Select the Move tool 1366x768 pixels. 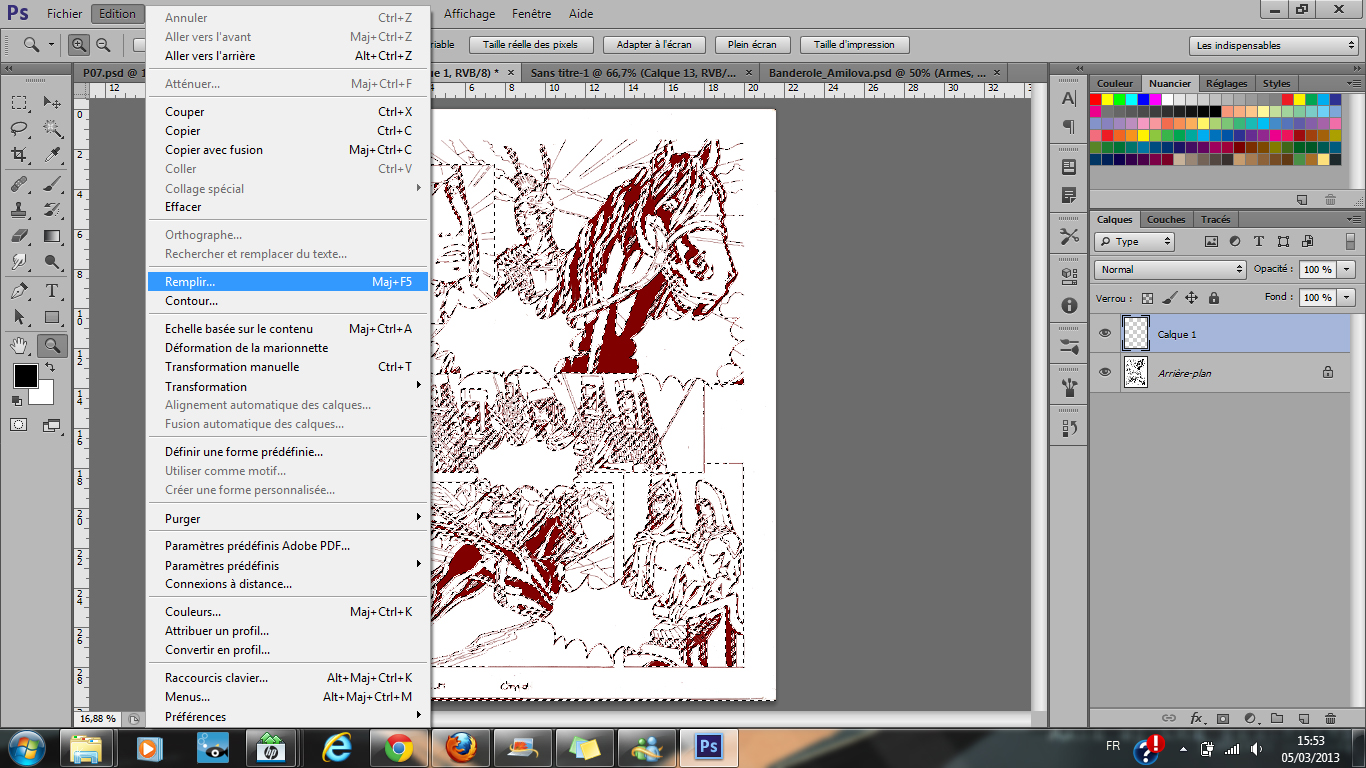pos(52,102)
